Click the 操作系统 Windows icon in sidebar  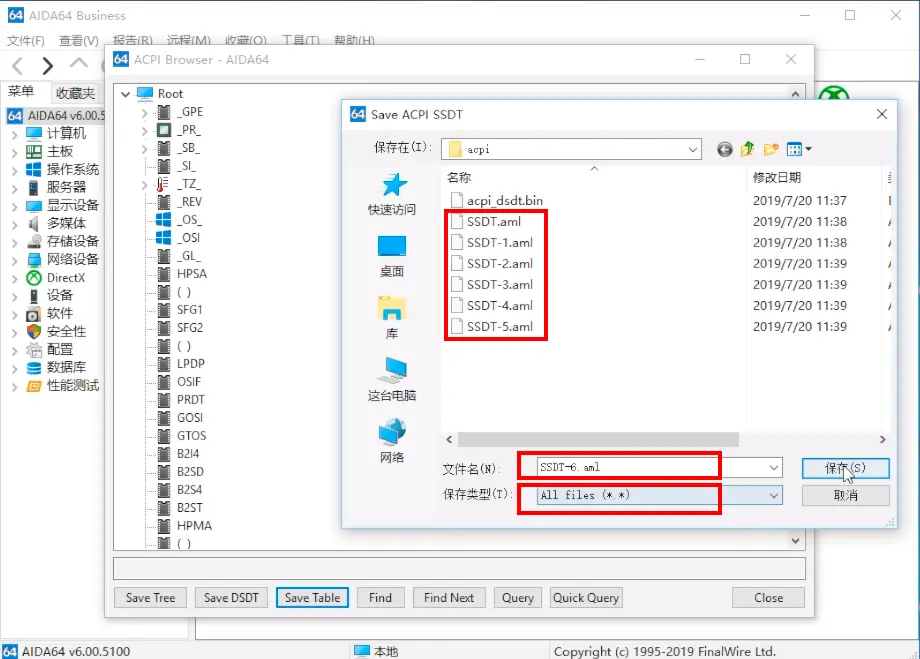(x=33, y=170)
